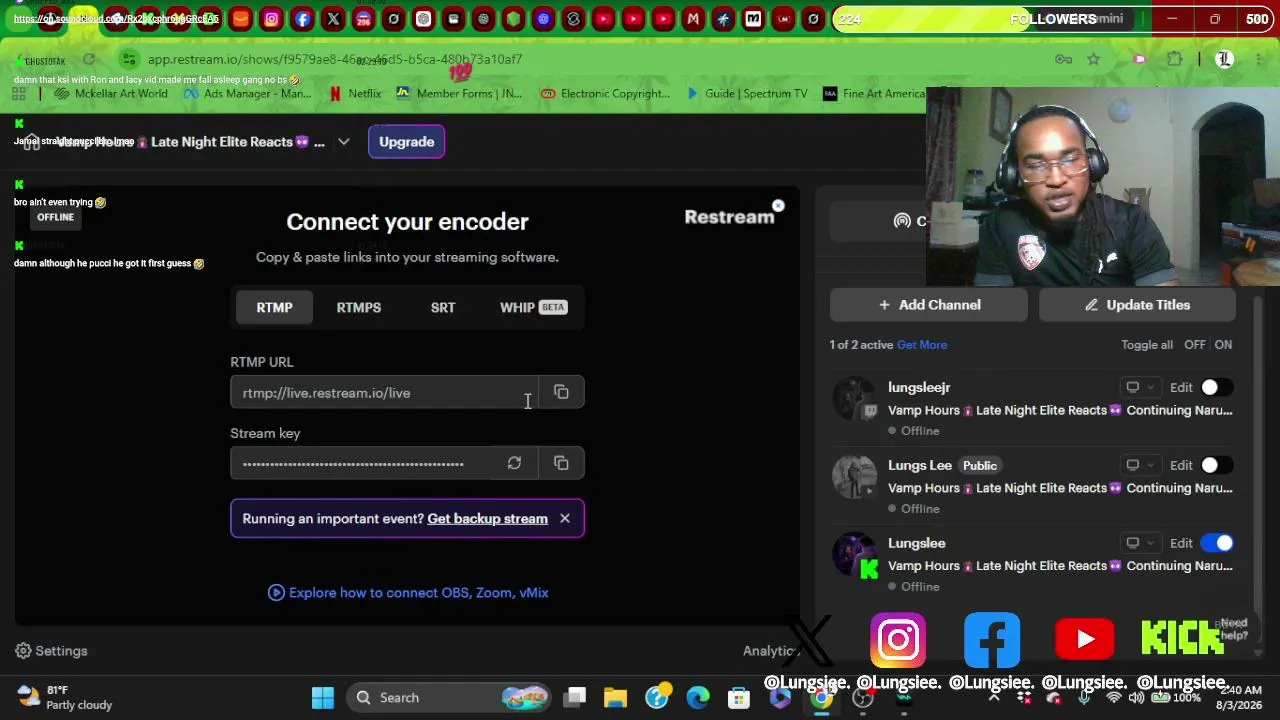Open the Netflix bookmark

click(355, 93)
